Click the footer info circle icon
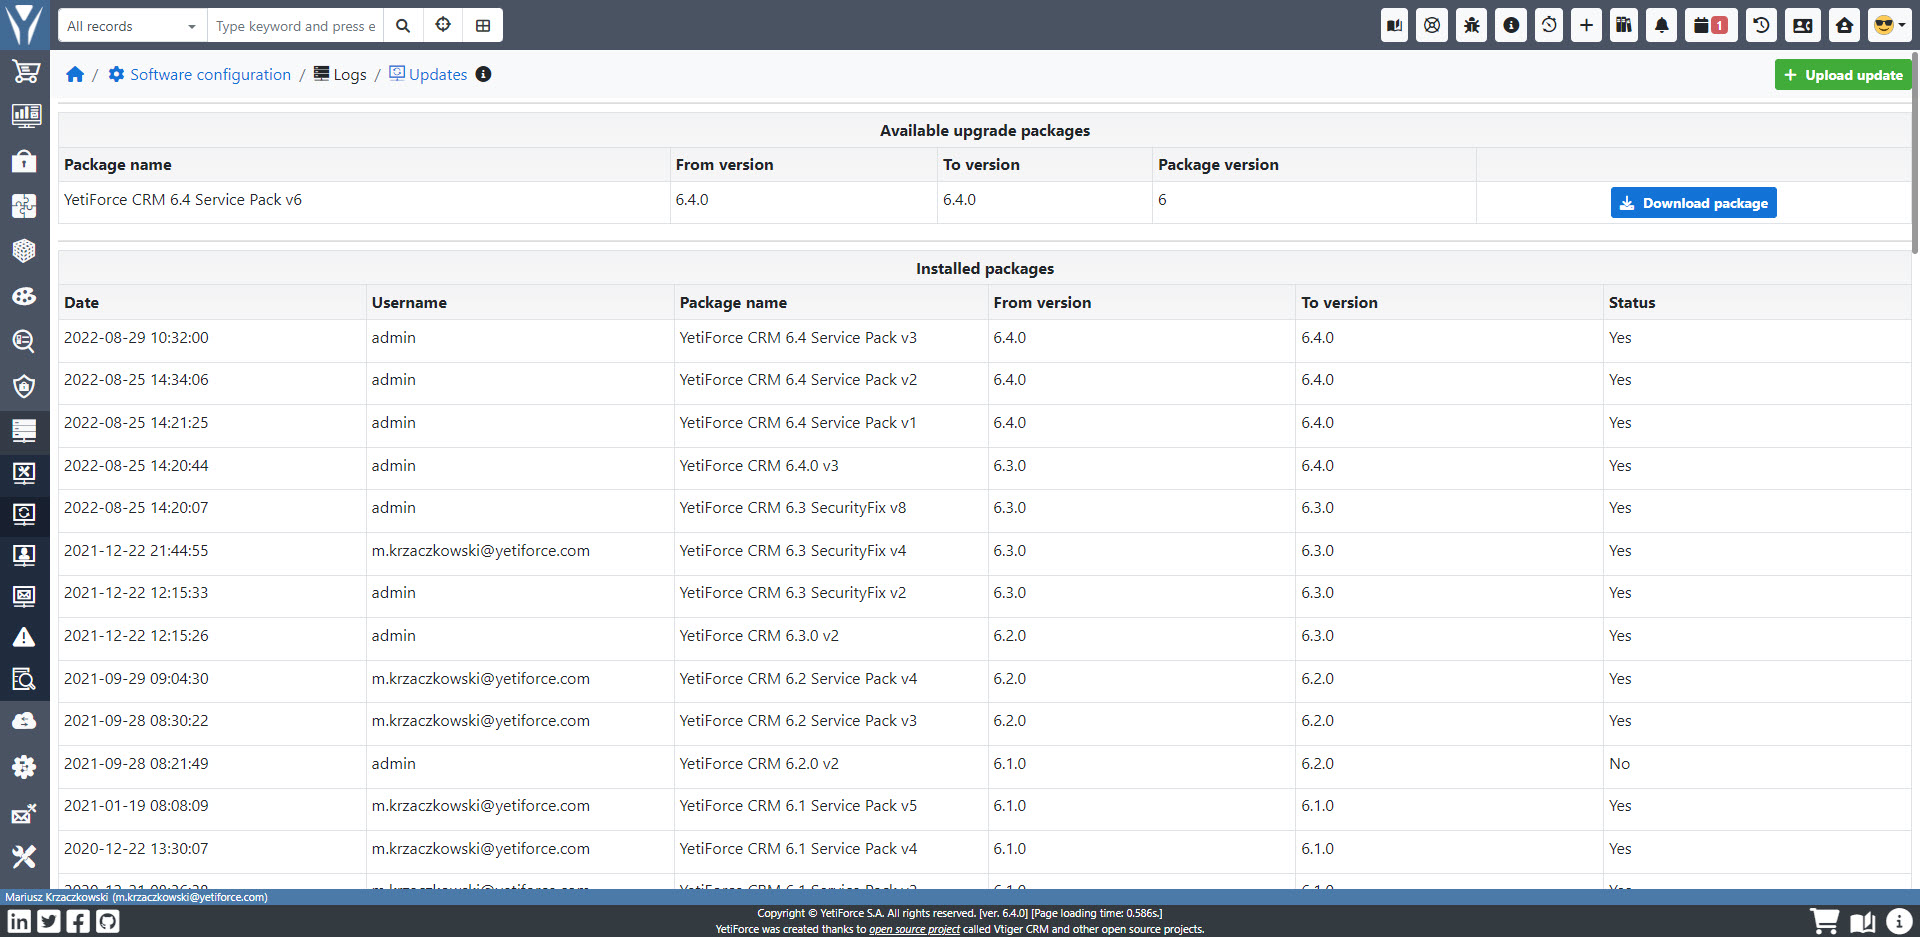The height and width of the screenshot is (937, 1920). [1899, 921]
